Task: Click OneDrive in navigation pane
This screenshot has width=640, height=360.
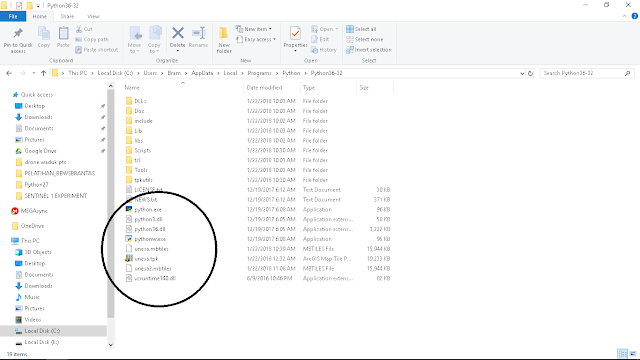Action: tap(32, 226)
